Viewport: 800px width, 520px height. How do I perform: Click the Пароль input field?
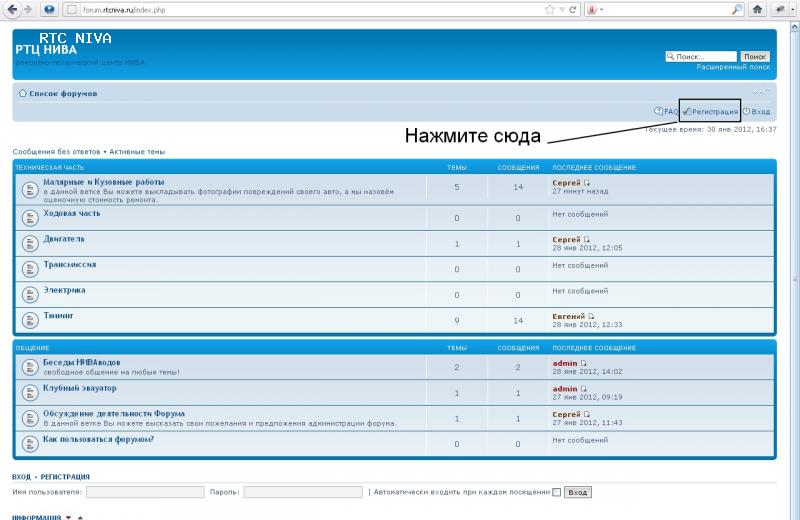click(303, 492)
